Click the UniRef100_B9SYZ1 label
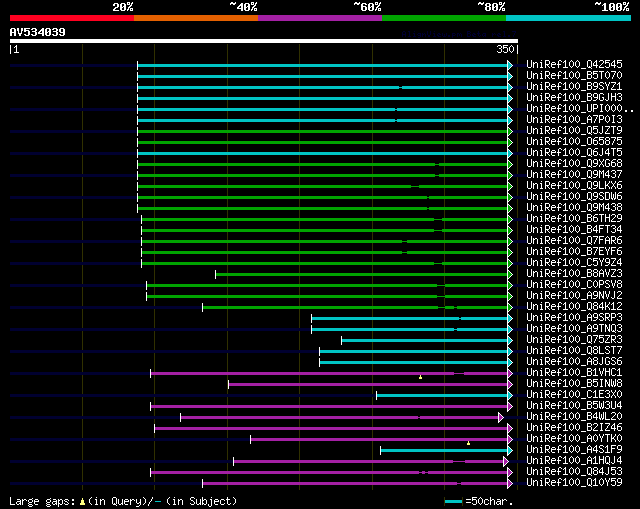Screen dimensions: 640x509 tap(574, 87)
